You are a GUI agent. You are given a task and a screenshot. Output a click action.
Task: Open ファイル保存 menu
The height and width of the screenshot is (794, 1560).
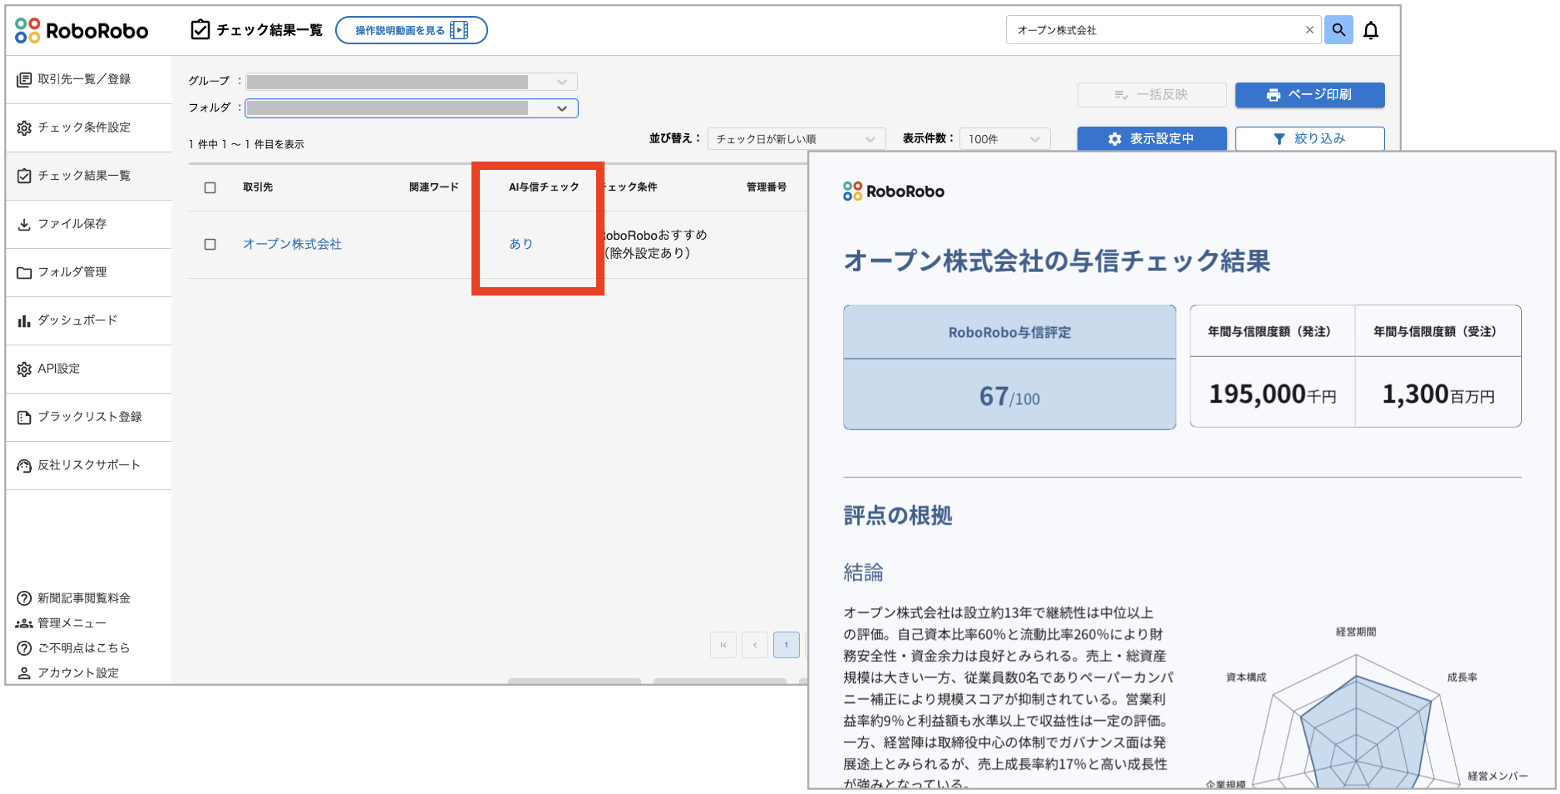[88, 224]
